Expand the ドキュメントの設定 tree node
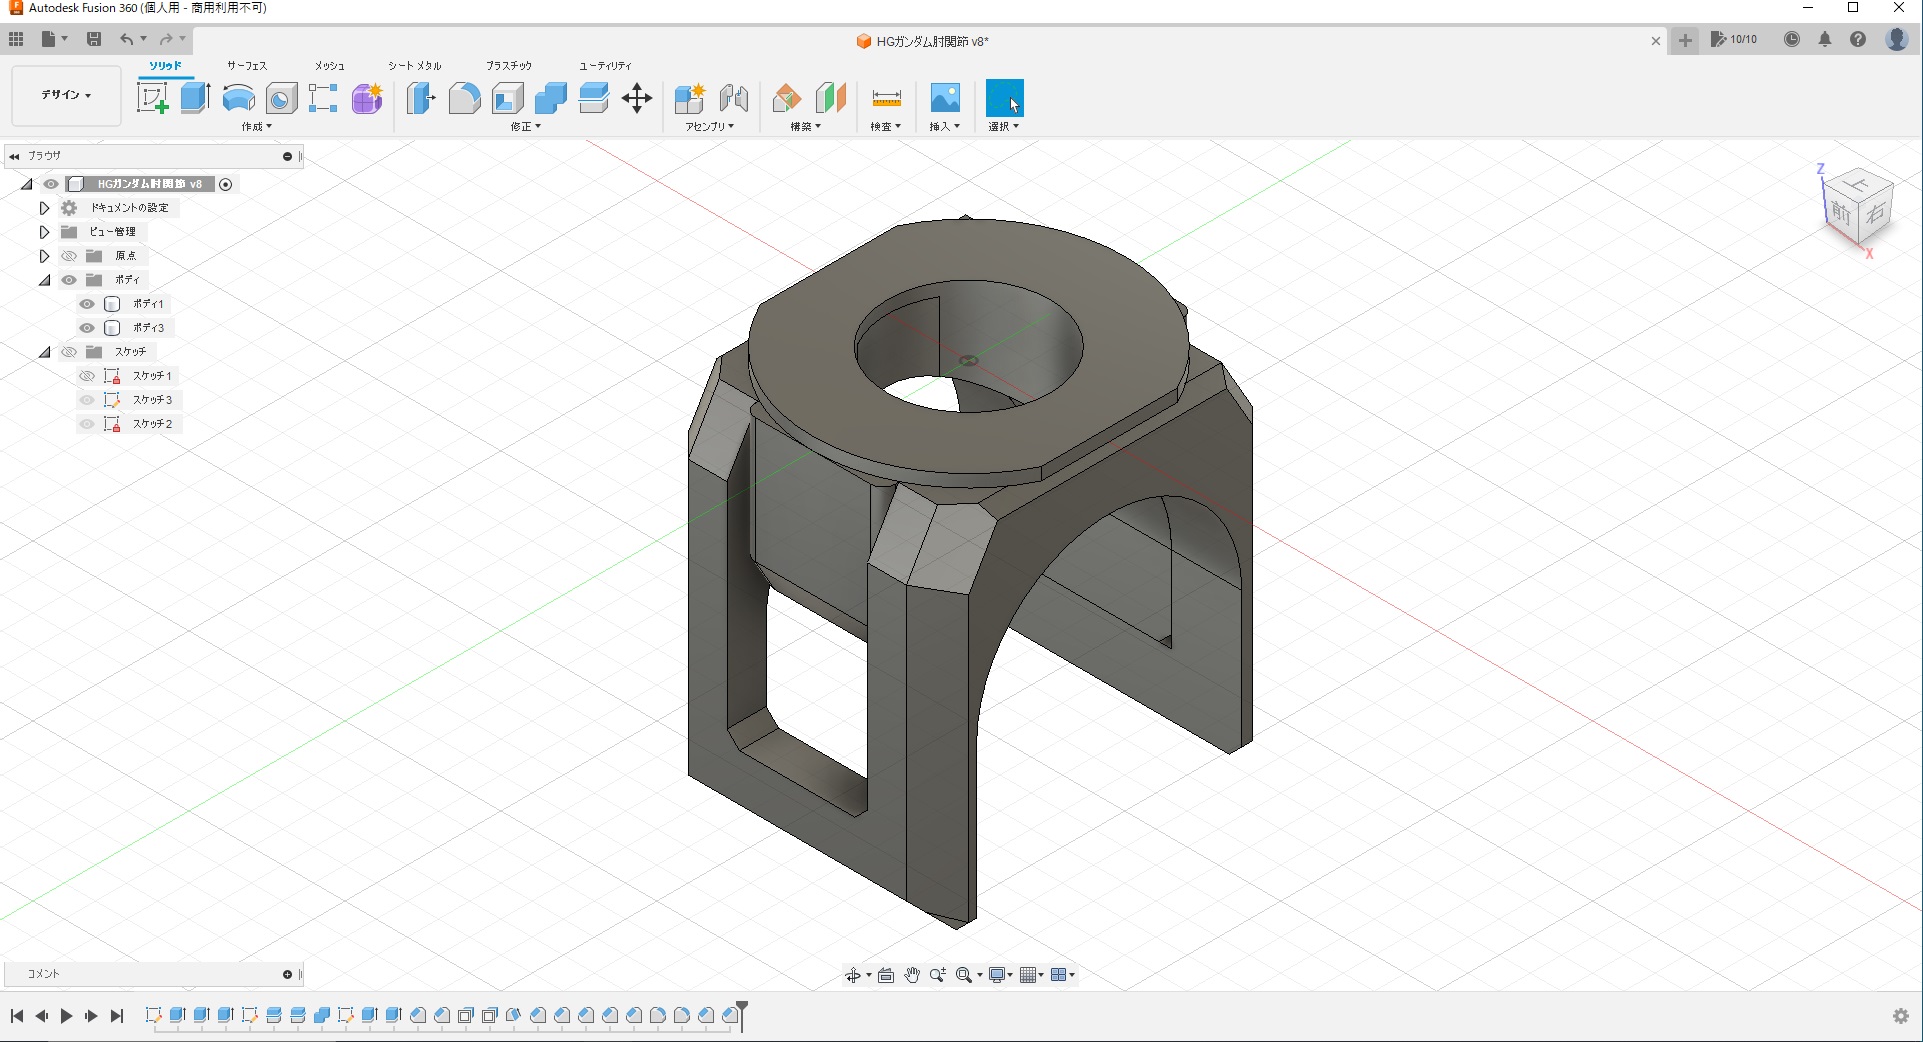This screenshot has height=1042, width=1923. [x=44, y=208]
